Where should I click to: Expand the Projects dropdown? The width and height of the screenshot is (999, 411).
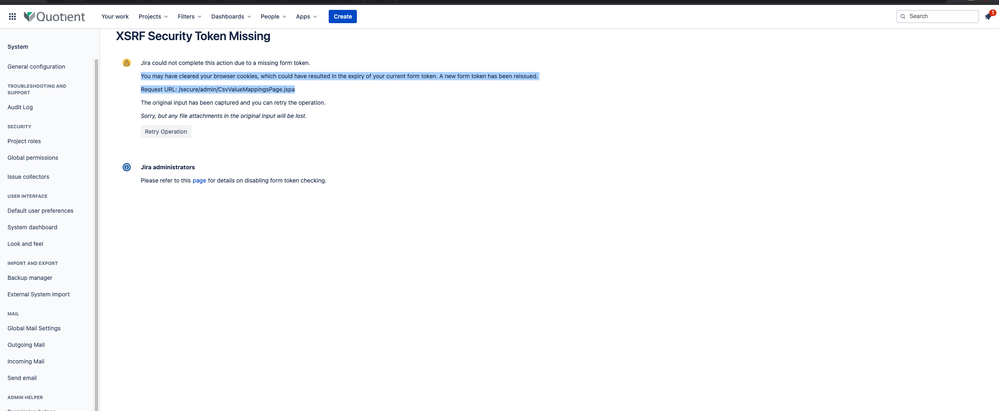(153, 17)
